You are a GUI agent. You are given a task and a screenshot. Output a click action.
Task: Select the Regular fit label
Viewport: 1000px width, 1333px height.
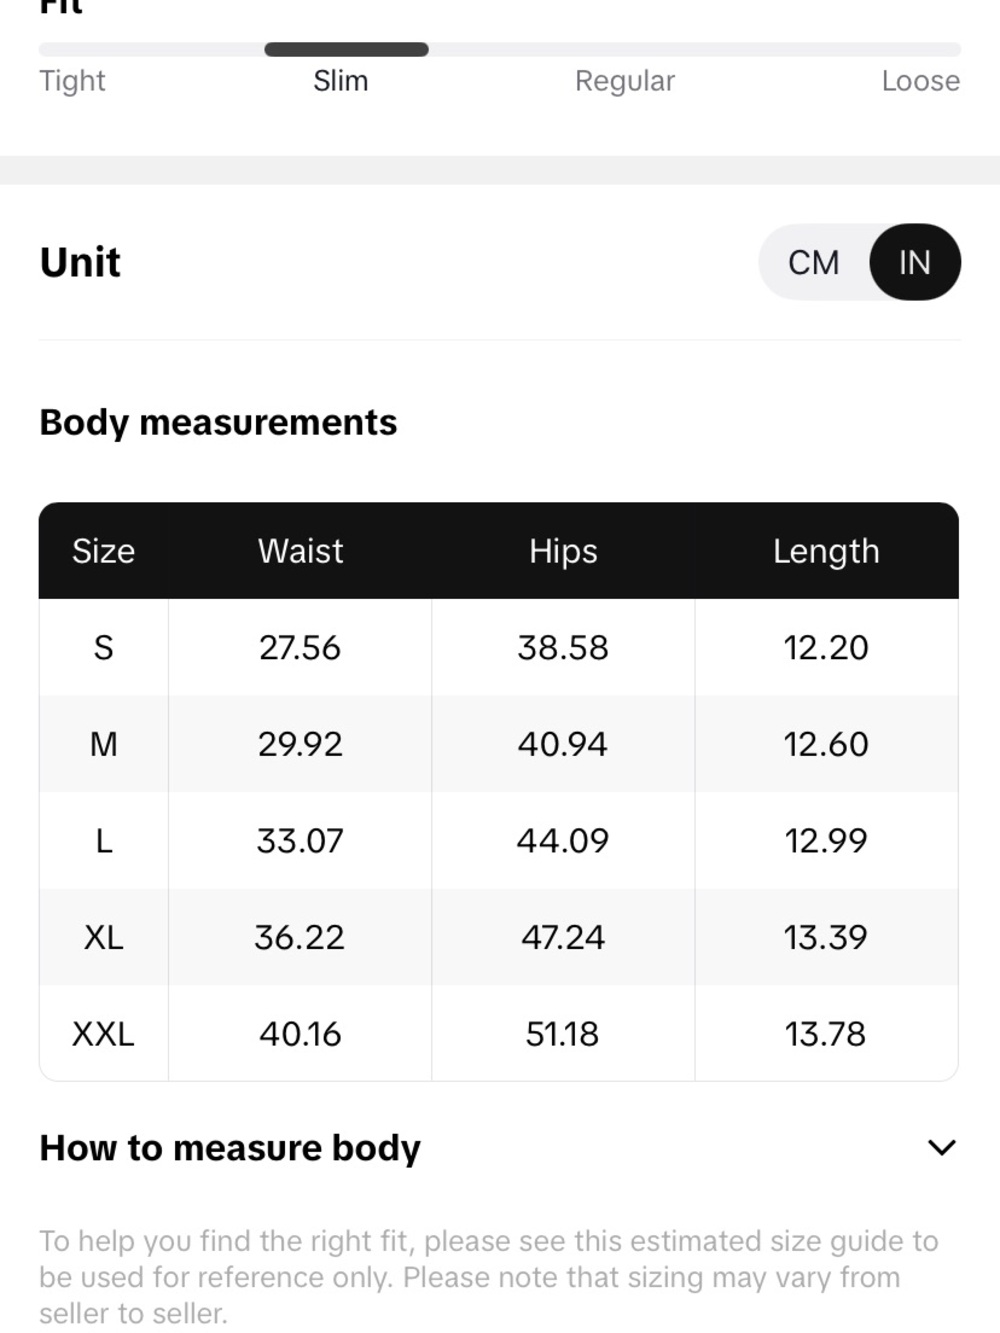click(625, 81)
